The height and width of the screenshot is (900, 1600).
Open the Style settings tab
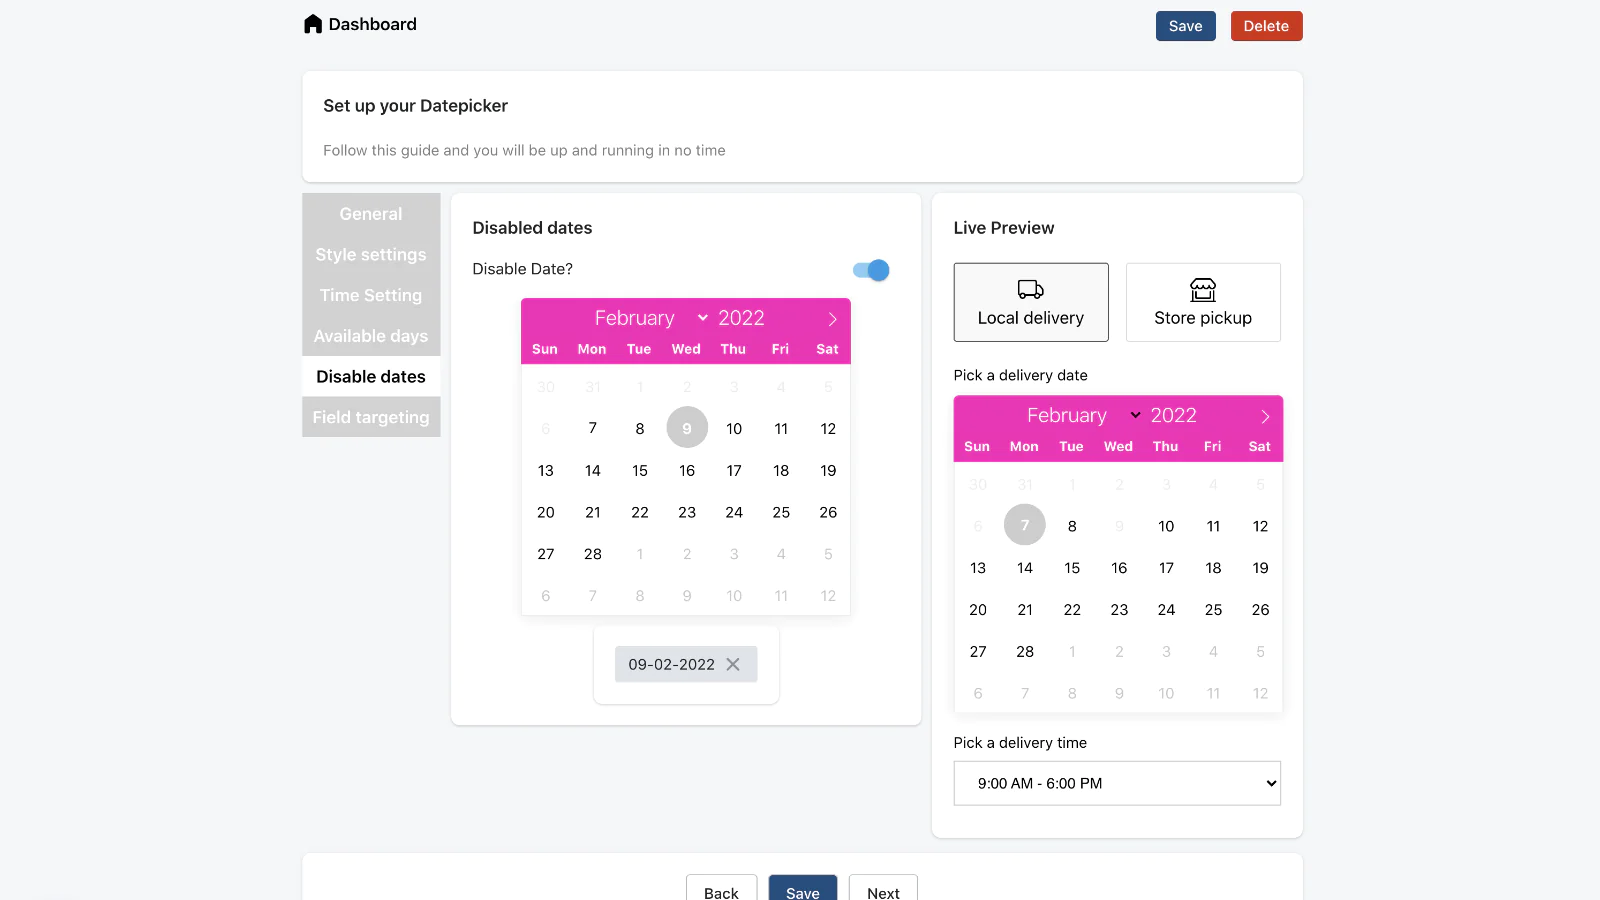point(371,255)
